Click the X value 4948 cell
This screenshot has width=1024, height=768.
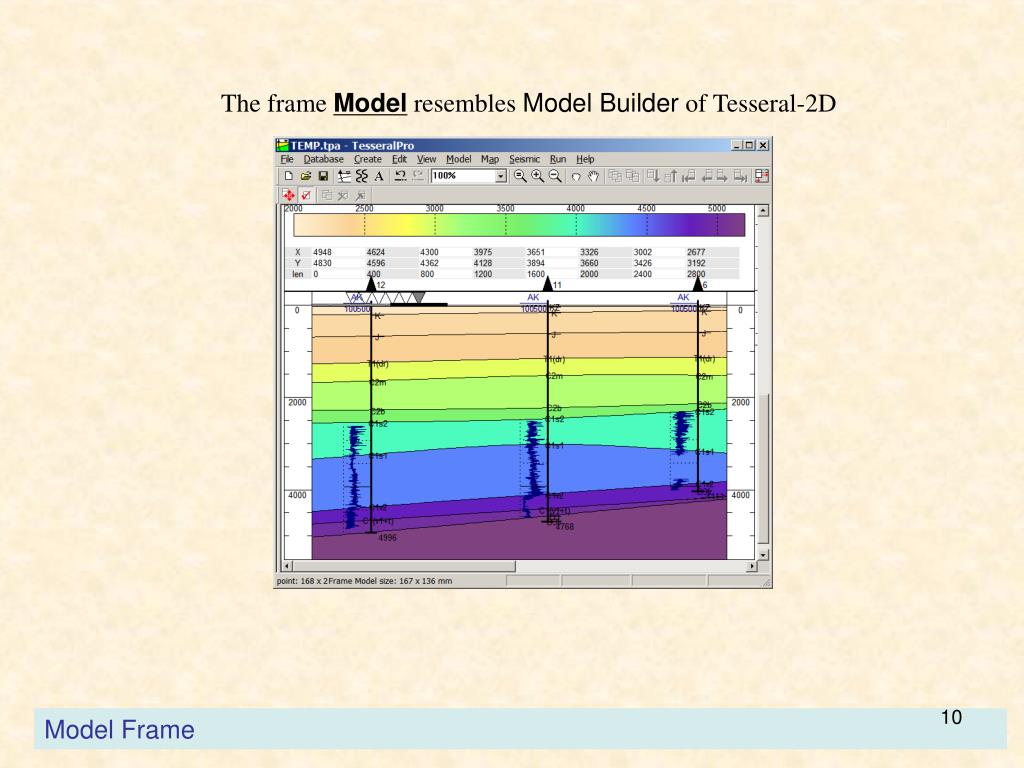(323, 252)
